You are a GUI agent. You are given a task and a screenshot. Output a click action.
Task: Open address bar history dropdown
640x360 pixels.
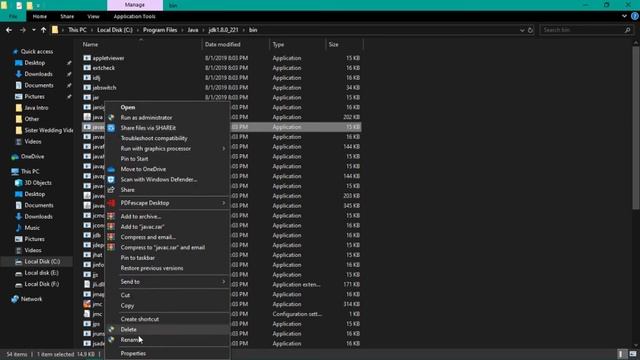[x=522, y=30]
